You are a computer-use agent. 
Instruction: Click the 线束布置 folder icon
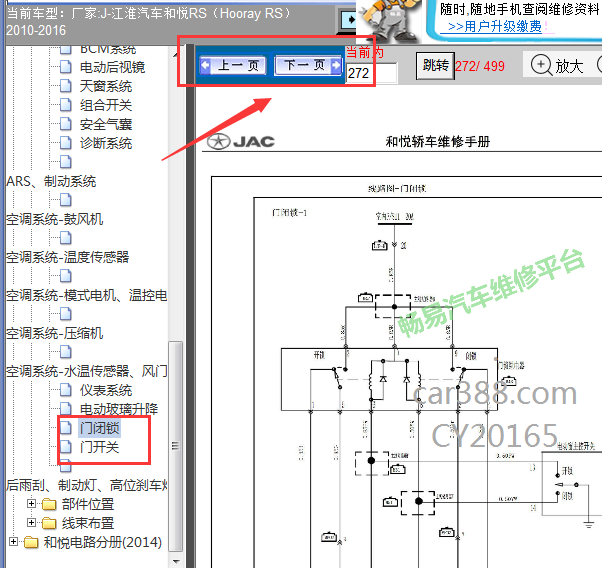pyautogui.click(x=49, y=523)
